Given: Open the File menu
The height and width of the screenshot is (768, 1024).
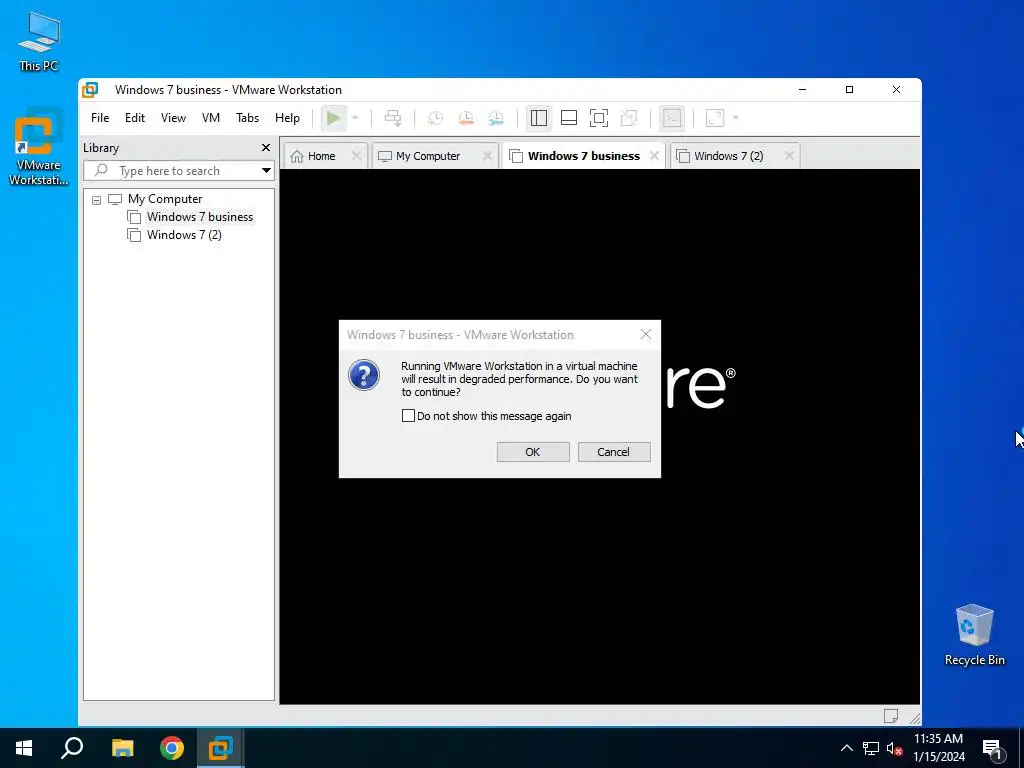Looking at the screenshot, I should click(100, 118).
